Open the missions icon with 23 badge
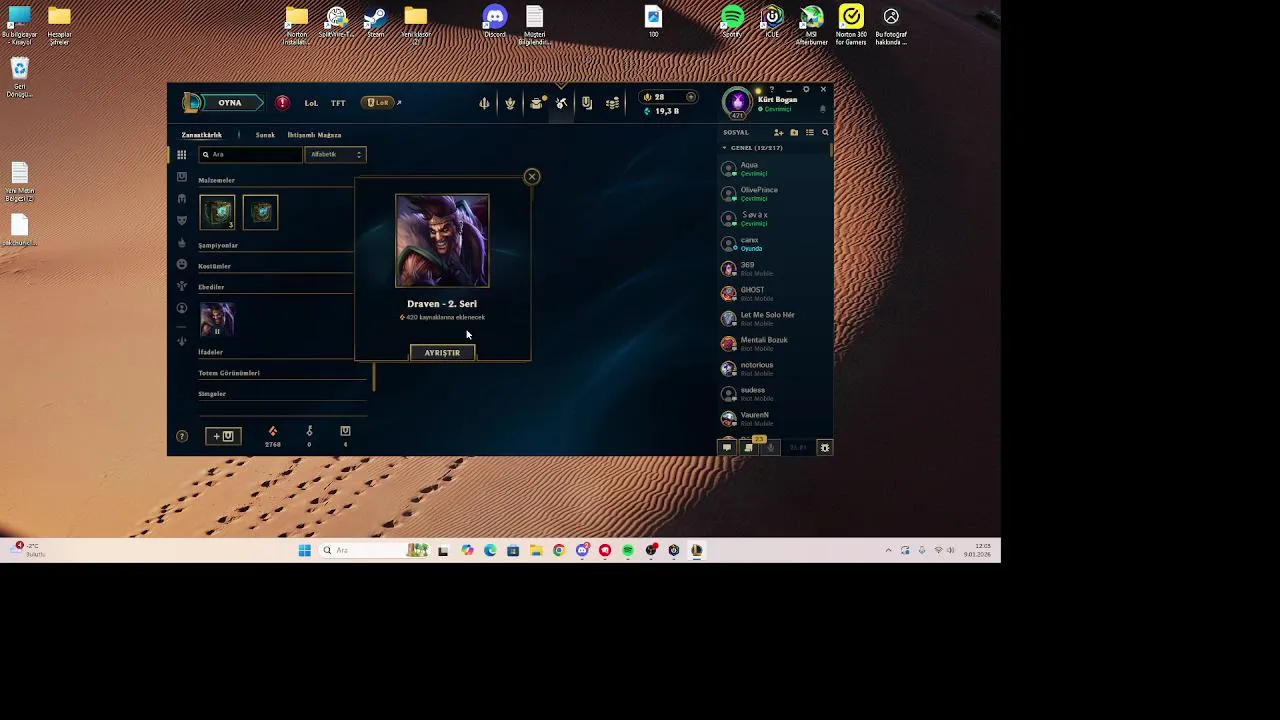Viewport: 1280px width, 720px height. [x=749, y=446]
